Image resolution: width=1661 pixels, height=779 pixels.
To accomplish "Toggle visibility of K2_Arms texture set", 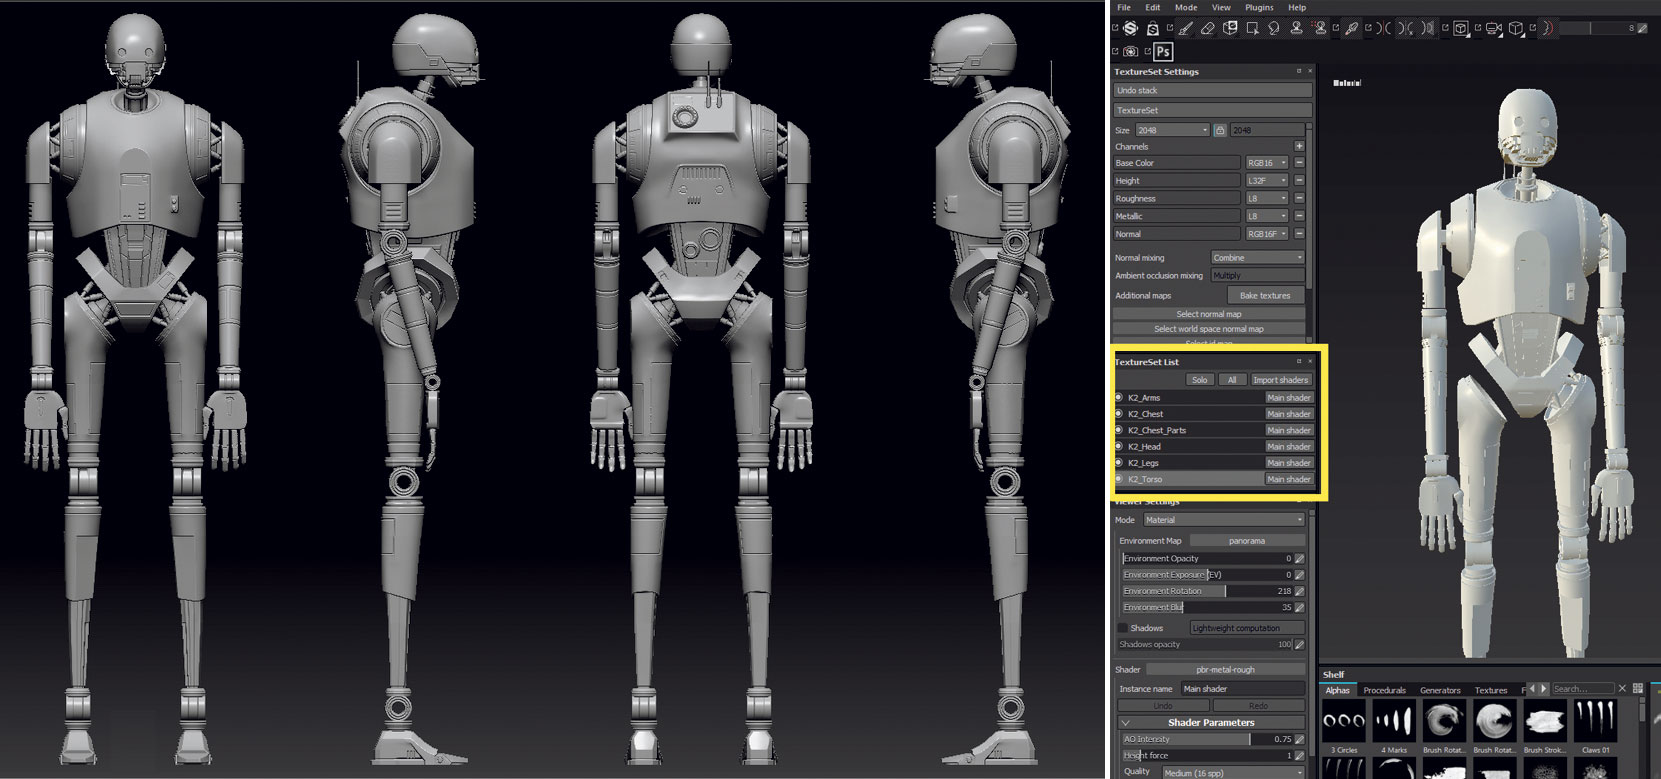I will [x=1119, y=397].
